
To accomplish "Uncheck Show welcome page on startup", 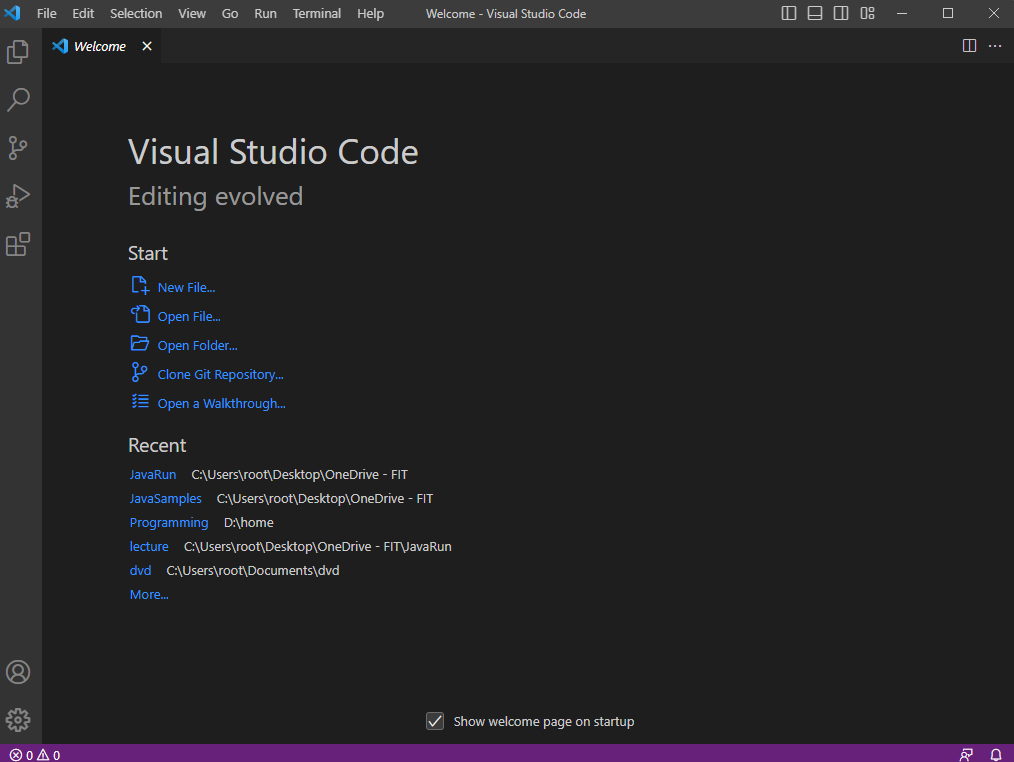I will pyautogui.click(x=435, y=721).
